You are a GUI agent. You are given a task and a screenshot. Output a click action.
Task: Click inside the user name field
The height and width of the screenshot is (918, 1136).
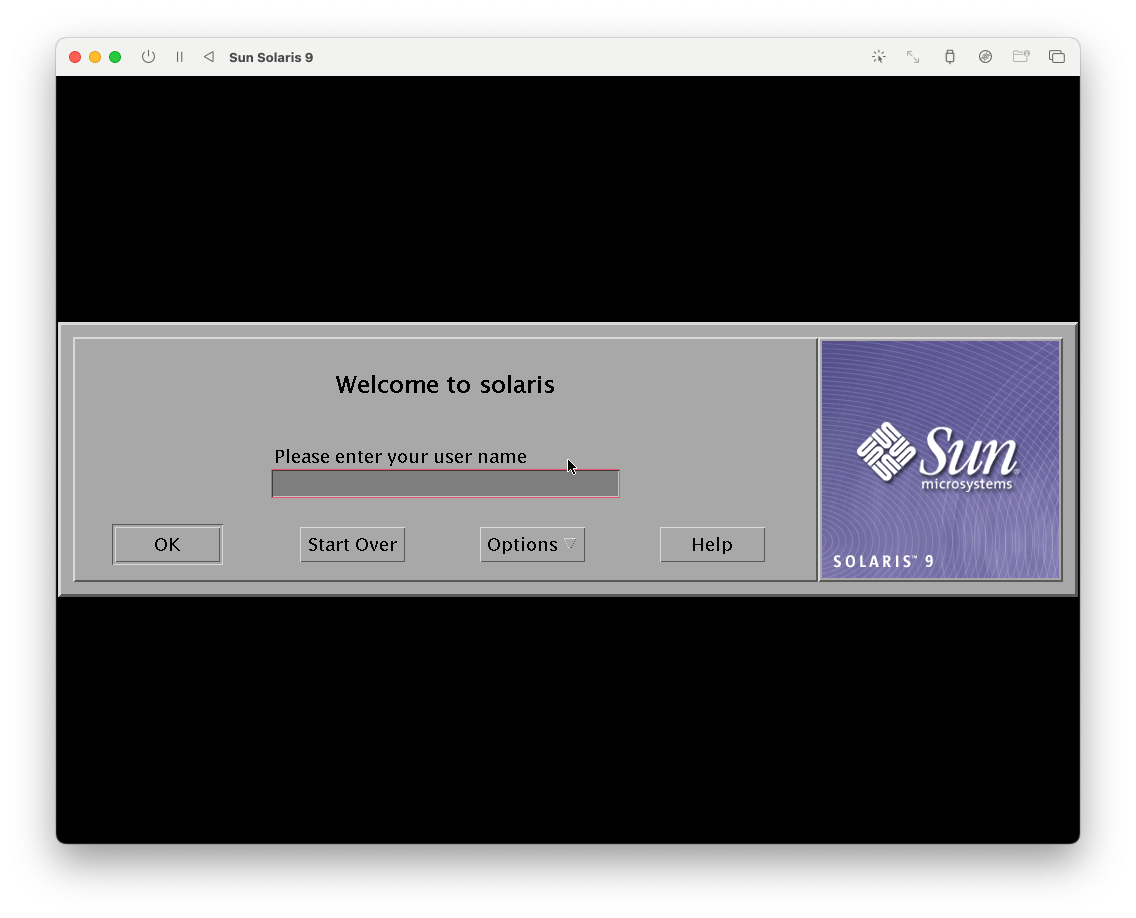tap(444, 483)
